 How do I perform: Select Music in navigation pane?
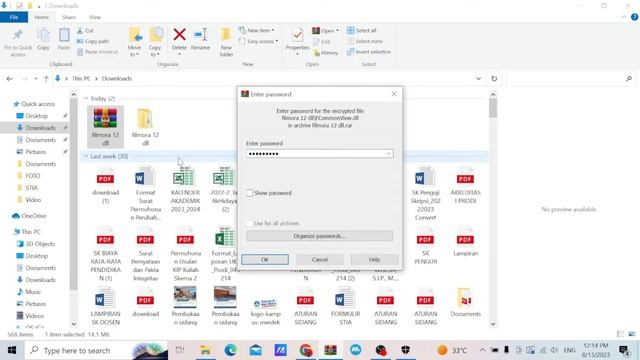coord(33,292)
